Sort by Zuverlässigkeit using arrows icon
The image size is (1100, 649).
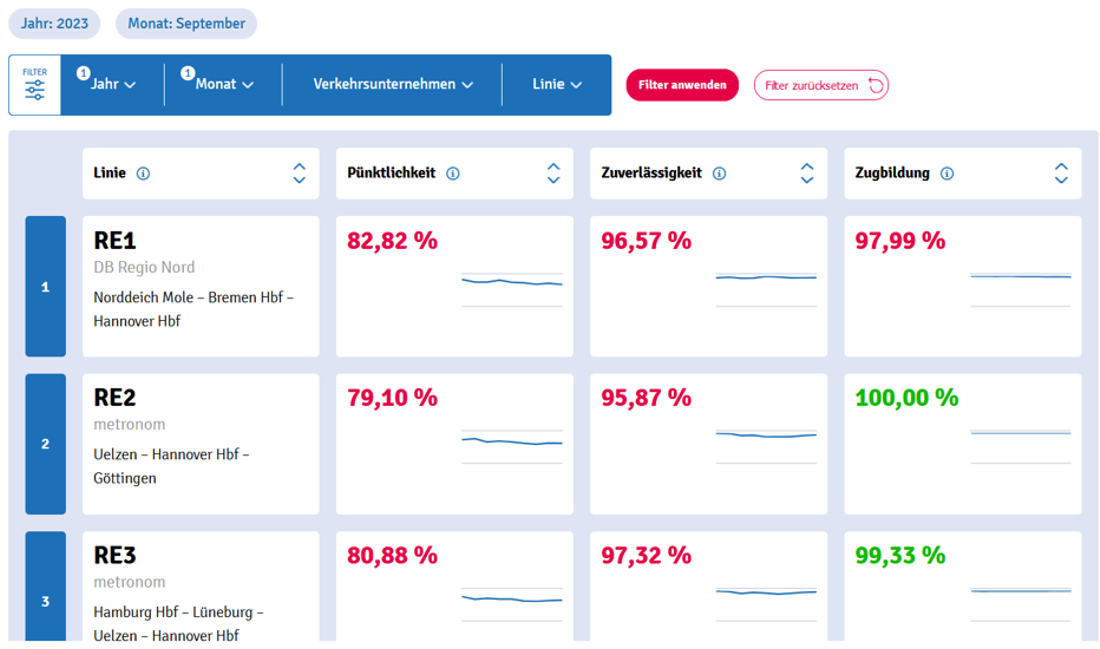click(807, 173)
